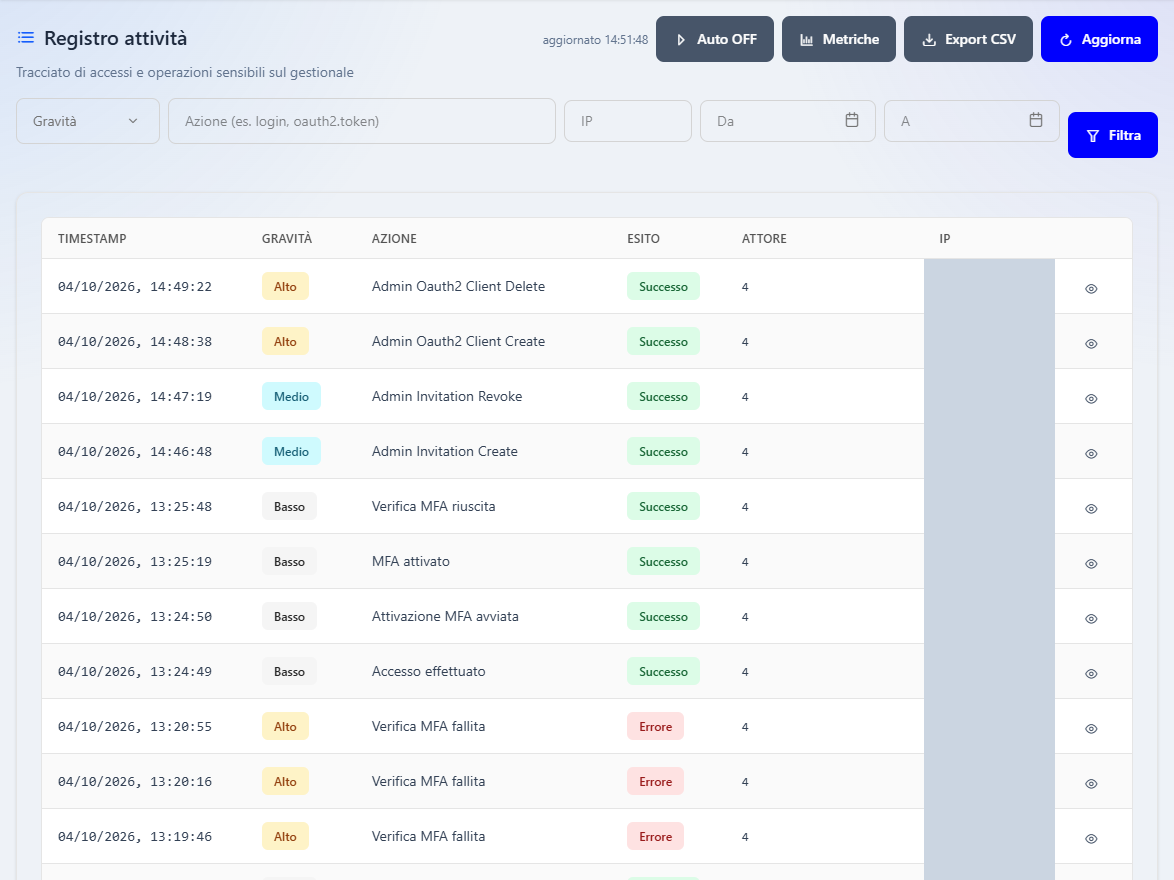1174x880 pixels.
Task: Click the GRAVITÀ column header
Action: 287,238
